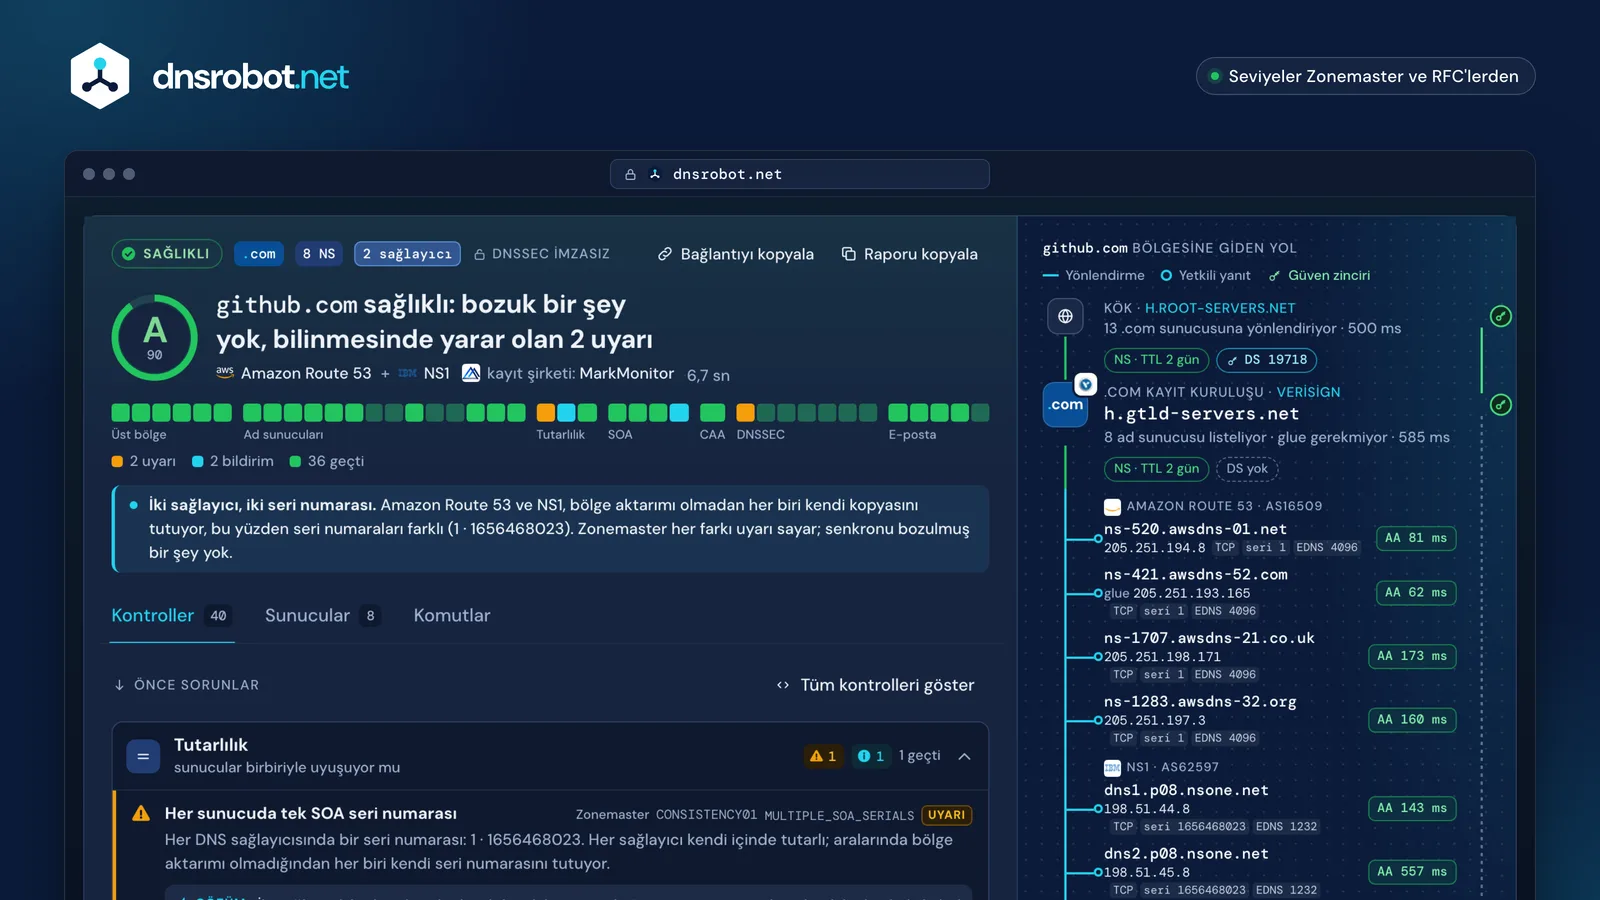Image resolution: width=1600 pixels, height=900 pixels.
Task: Click the UYARI severity tag
Action: pyautogui.click(x=946, y=815)
